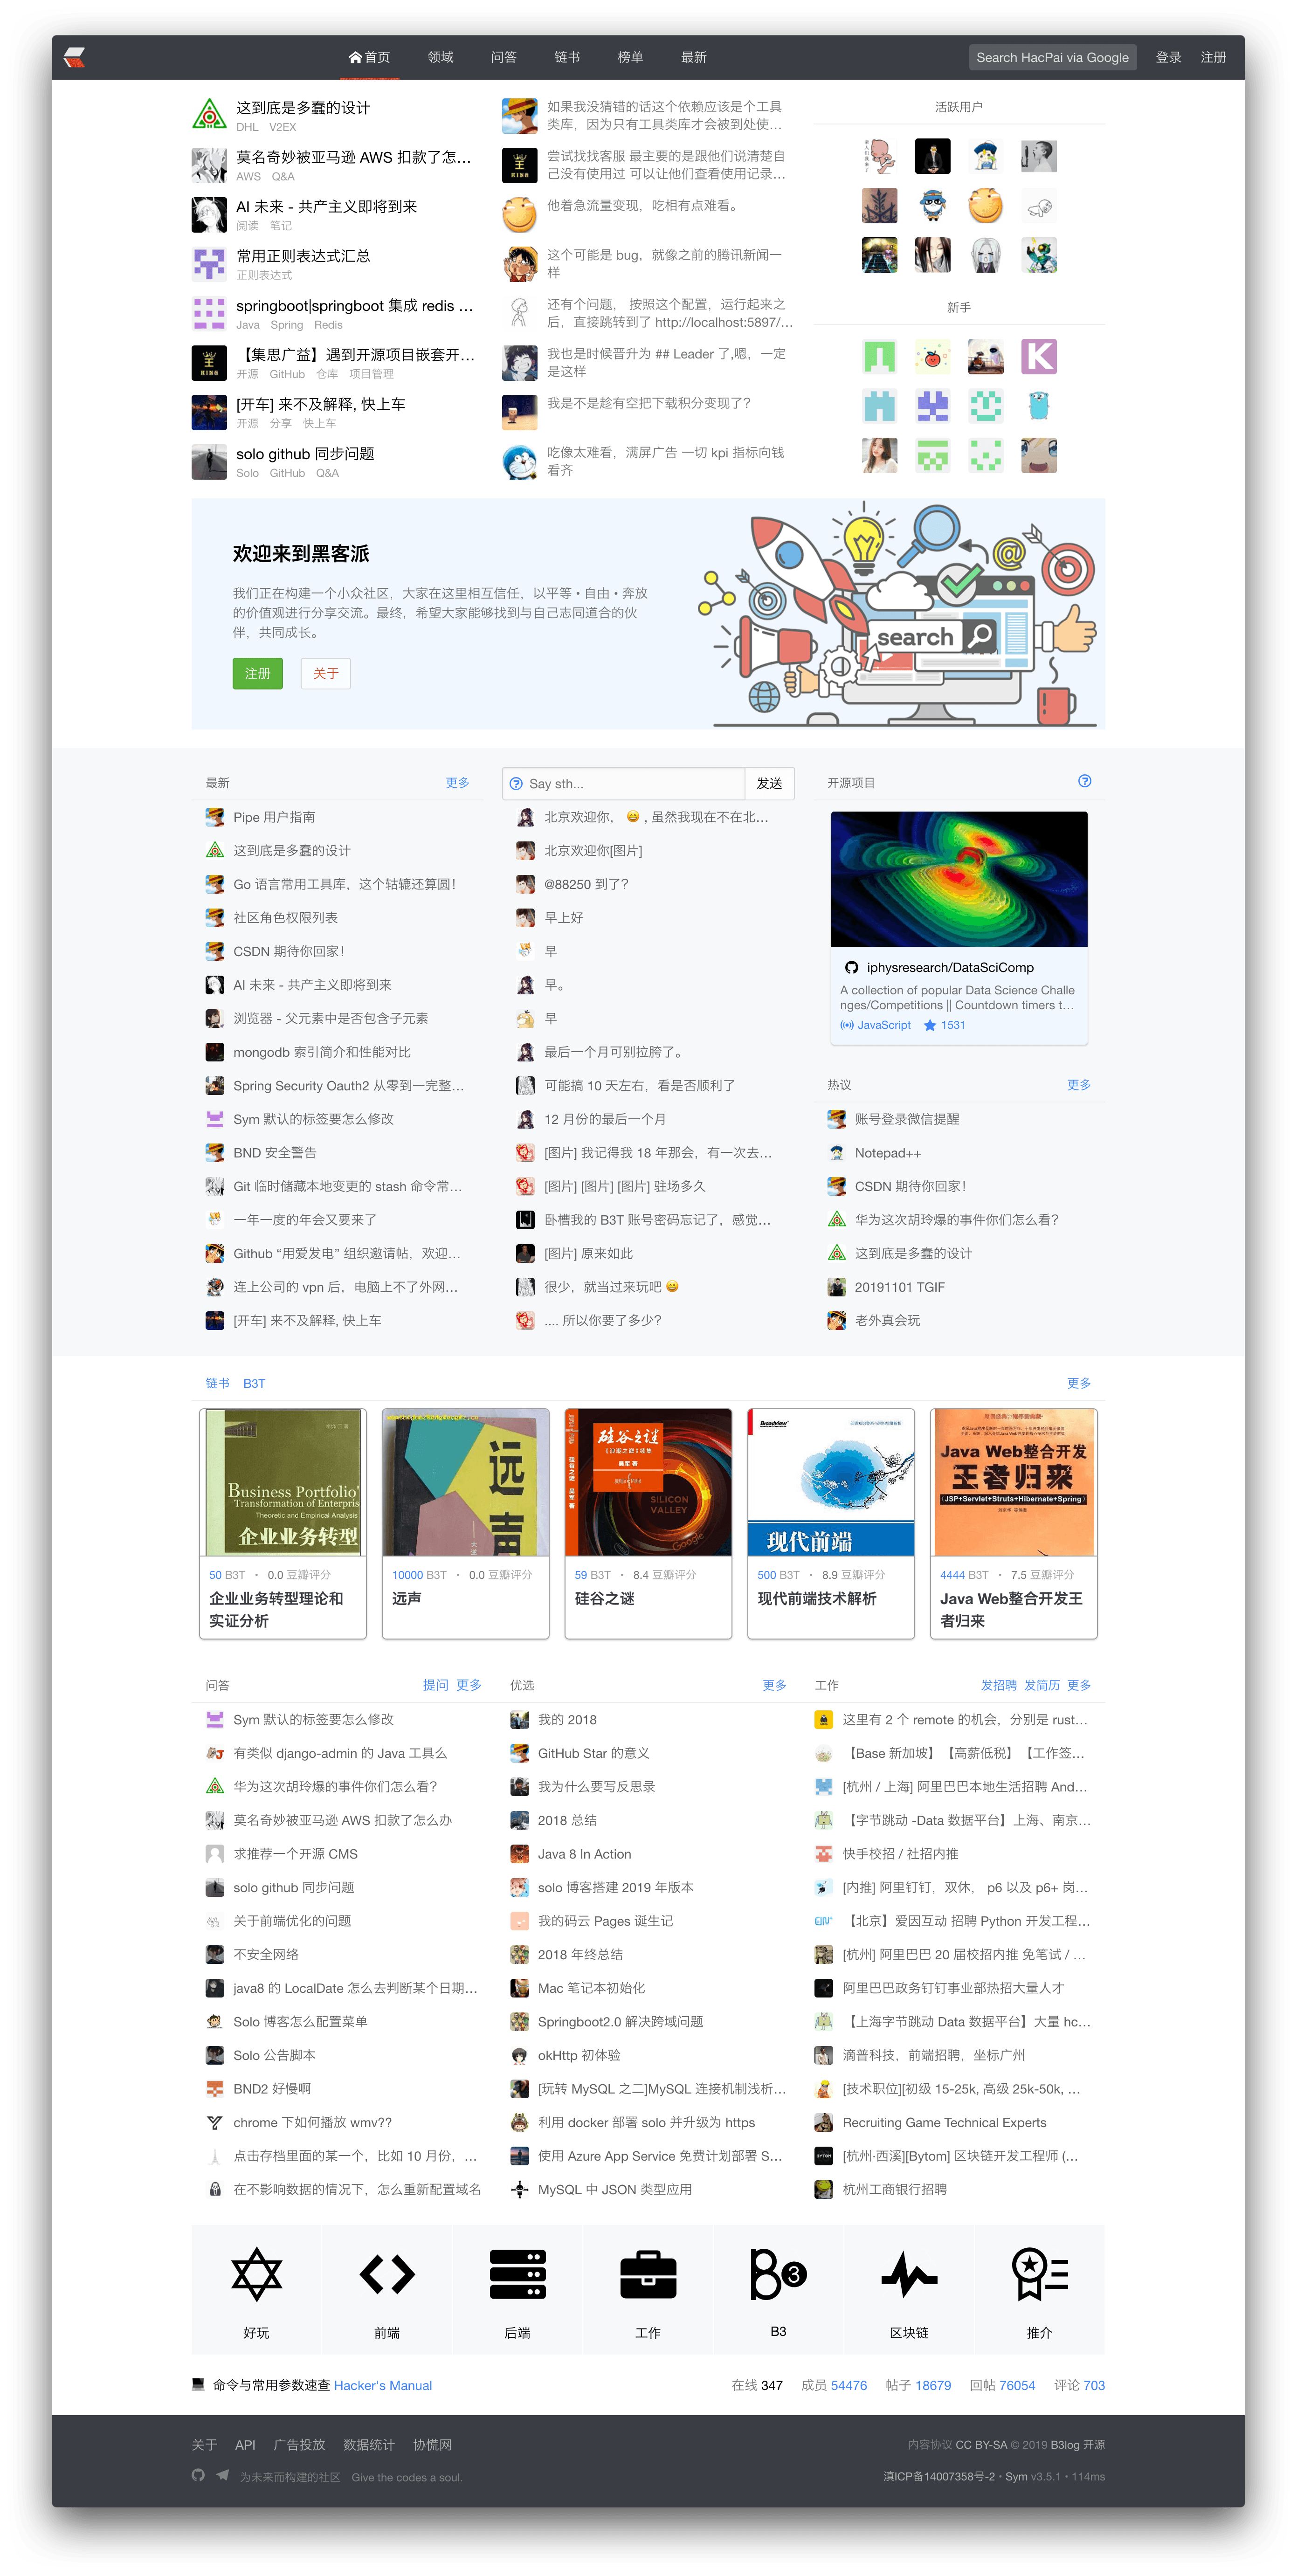Click 广告投放 in the footer
The width and height of the screenshot is (1297, 2576).
pyautogui.click(x=299, y=2444)
